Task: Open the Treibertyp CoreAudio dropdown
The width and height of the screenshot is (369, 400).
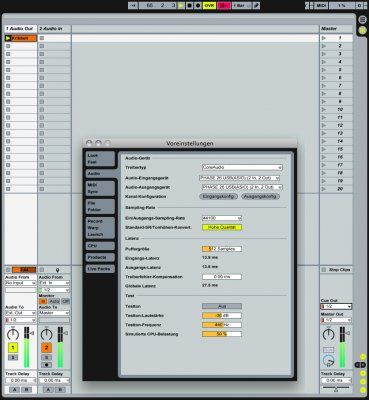Action: (x=242, y=167)
